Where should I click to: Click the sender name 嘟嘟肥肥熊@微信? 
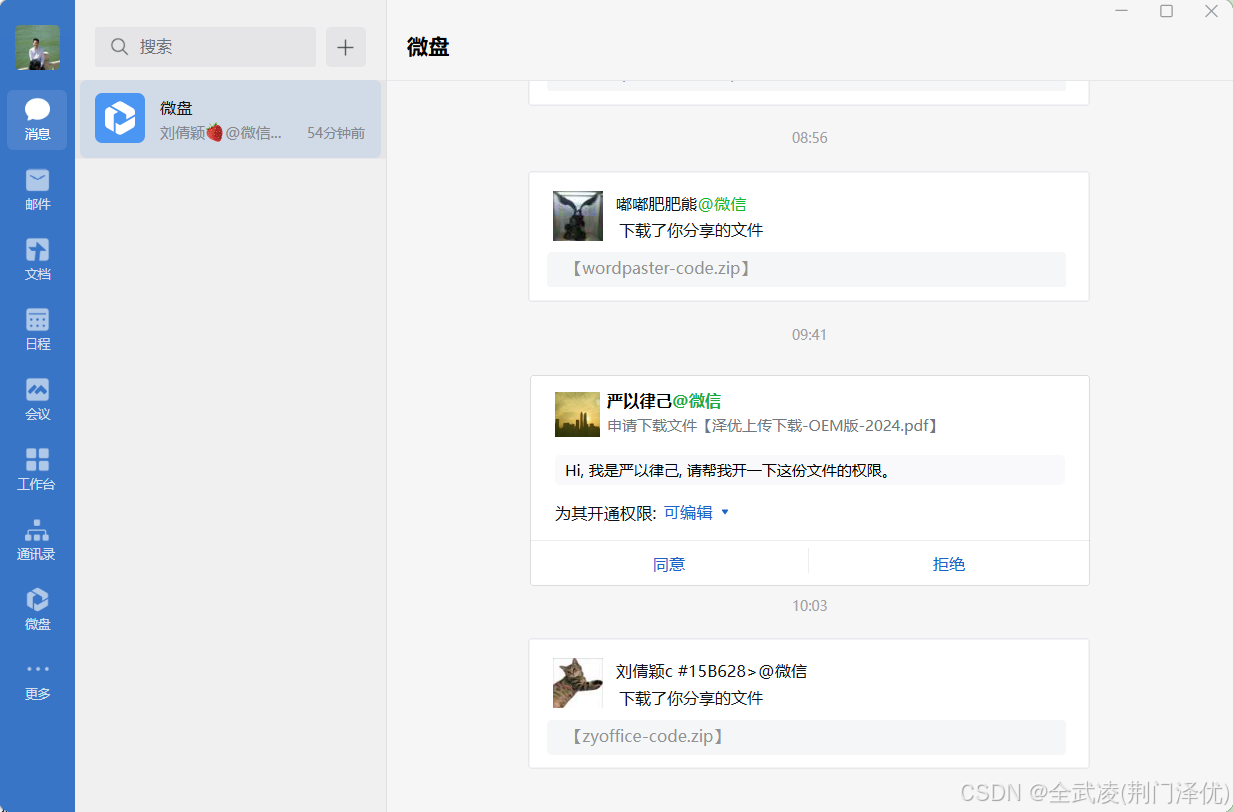(681, 204)
